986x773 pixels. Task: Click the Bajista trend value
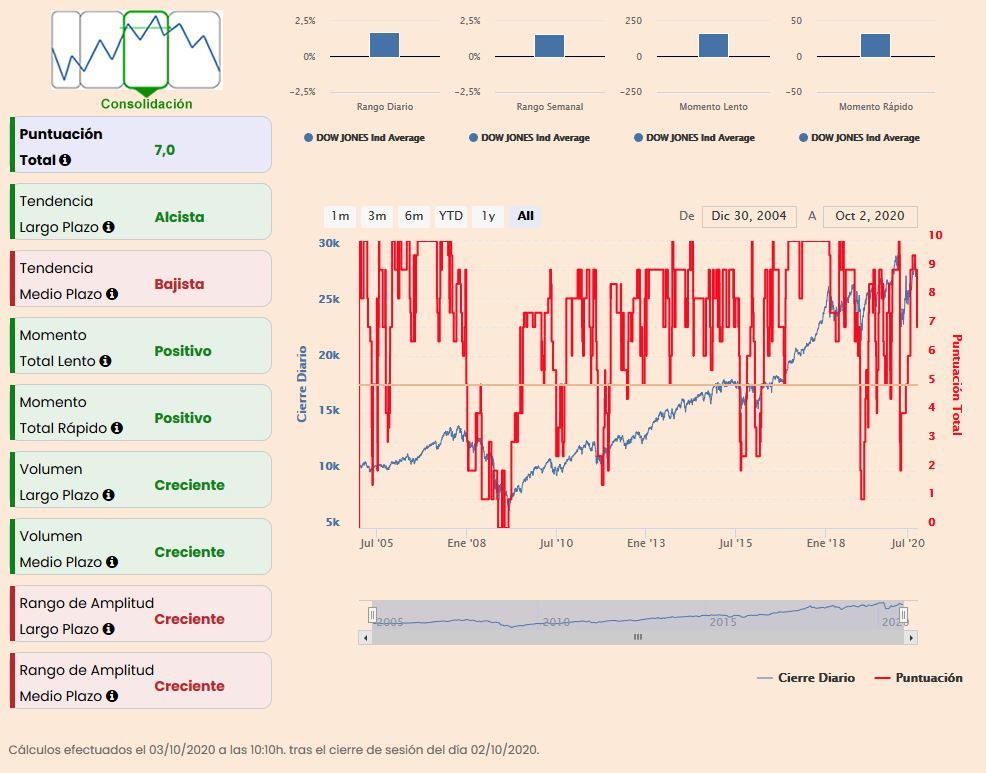point(179,284)
